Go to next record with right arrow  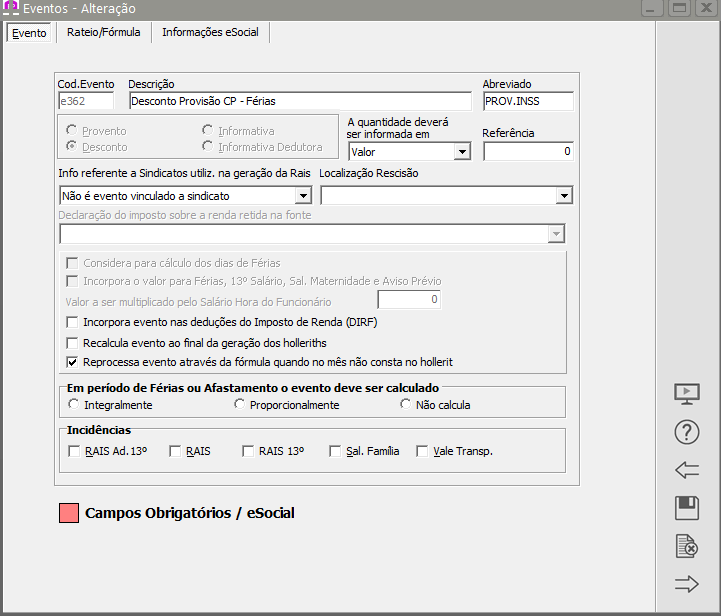pos(687,585)
